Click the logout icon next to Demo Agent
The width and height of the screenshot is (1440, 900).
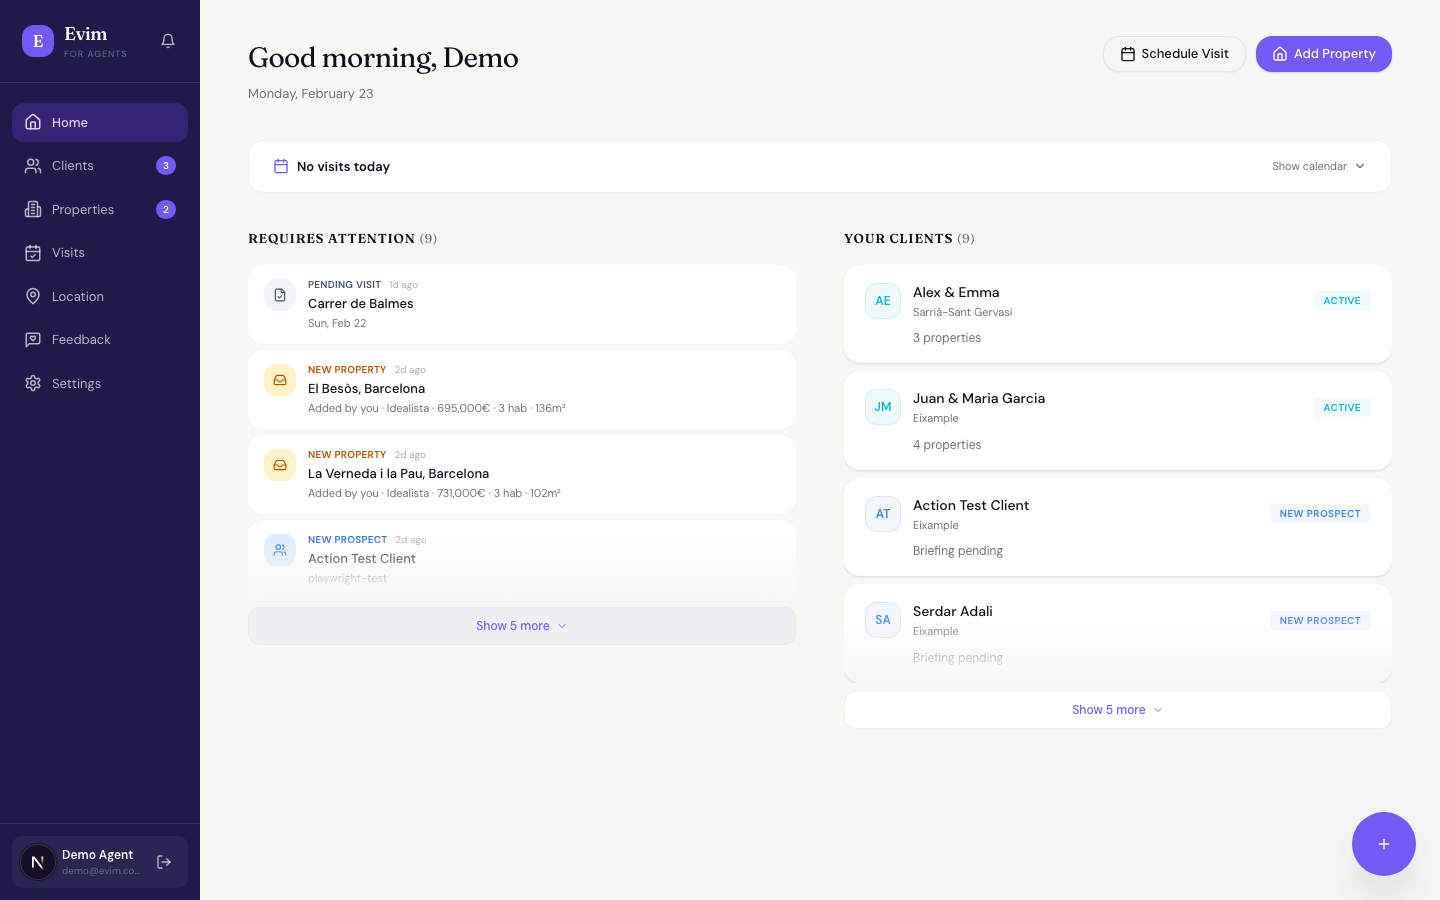tap(163, 861)
